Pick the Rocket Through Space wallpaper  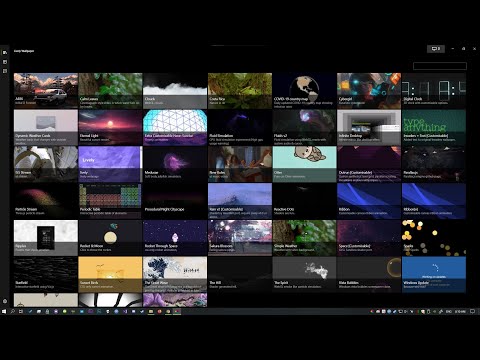pyautogui.click(x=175, y=238)
